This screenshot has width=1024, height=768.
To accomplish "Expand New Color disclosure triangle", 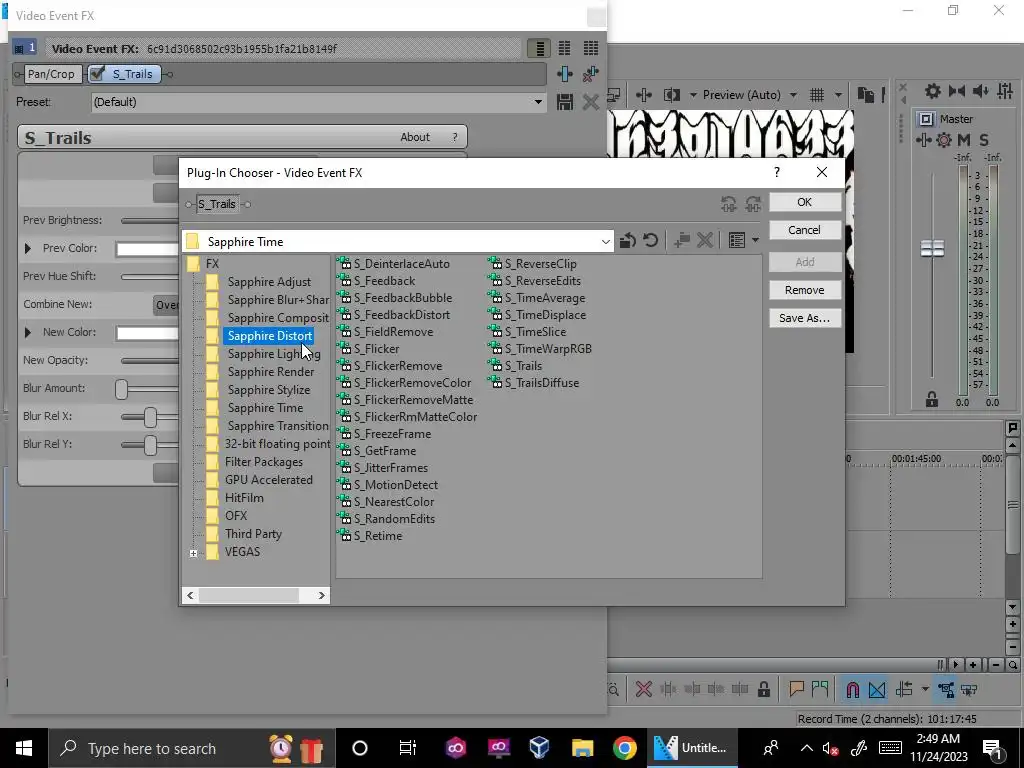I will 27,332.
